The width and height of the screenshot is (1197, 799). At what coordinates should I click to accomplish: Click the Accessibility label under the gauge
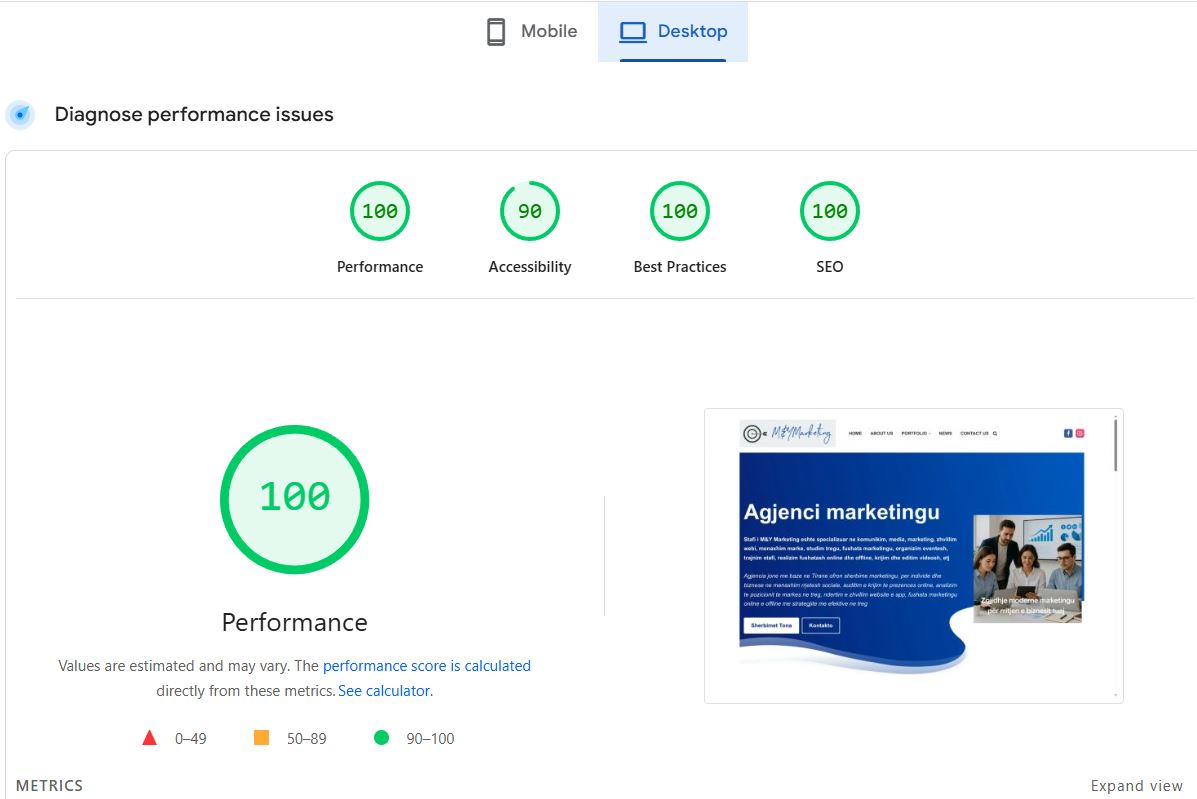[x=530, y=267]
